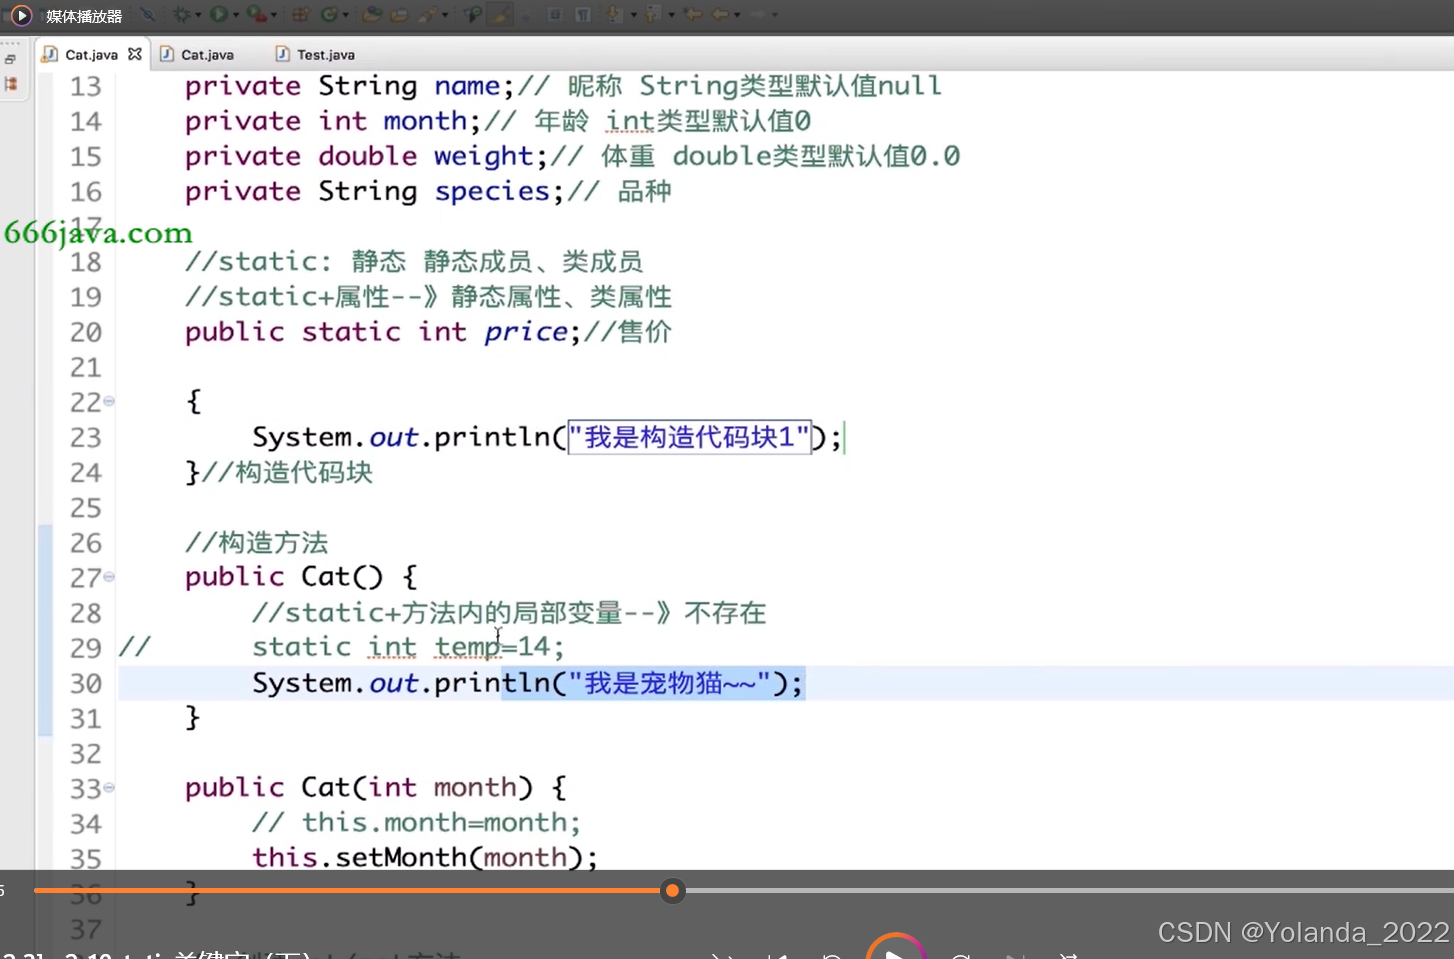Seek video by clicking unplayed progress track
The width and height of the screenshot is (1454, 959).
[1068, 890]
